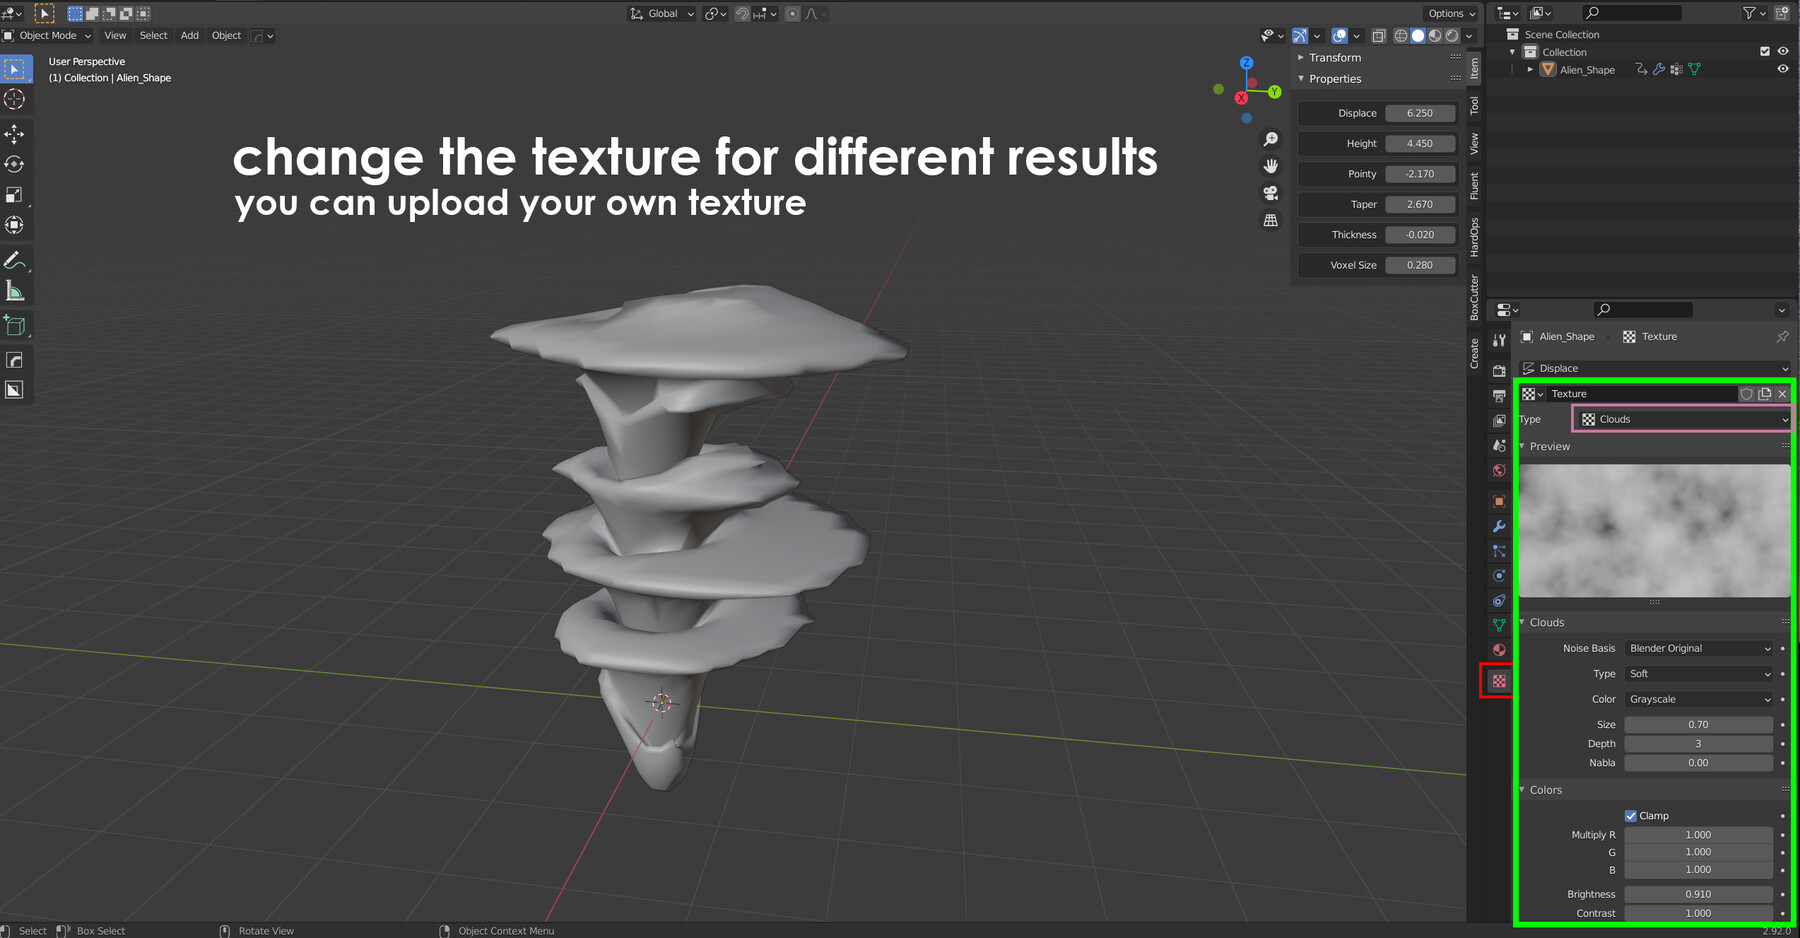This screenshot has width=1800, height=938.
Task: Toggle X-ray mode in the viewport header
Action: [x=1378, y=36]
